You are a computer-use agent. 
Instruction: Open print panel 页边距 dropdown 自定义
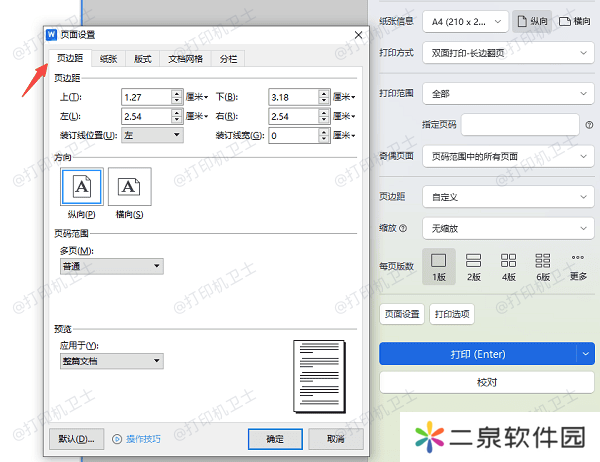pyautogui.click(x=508, y=197)
